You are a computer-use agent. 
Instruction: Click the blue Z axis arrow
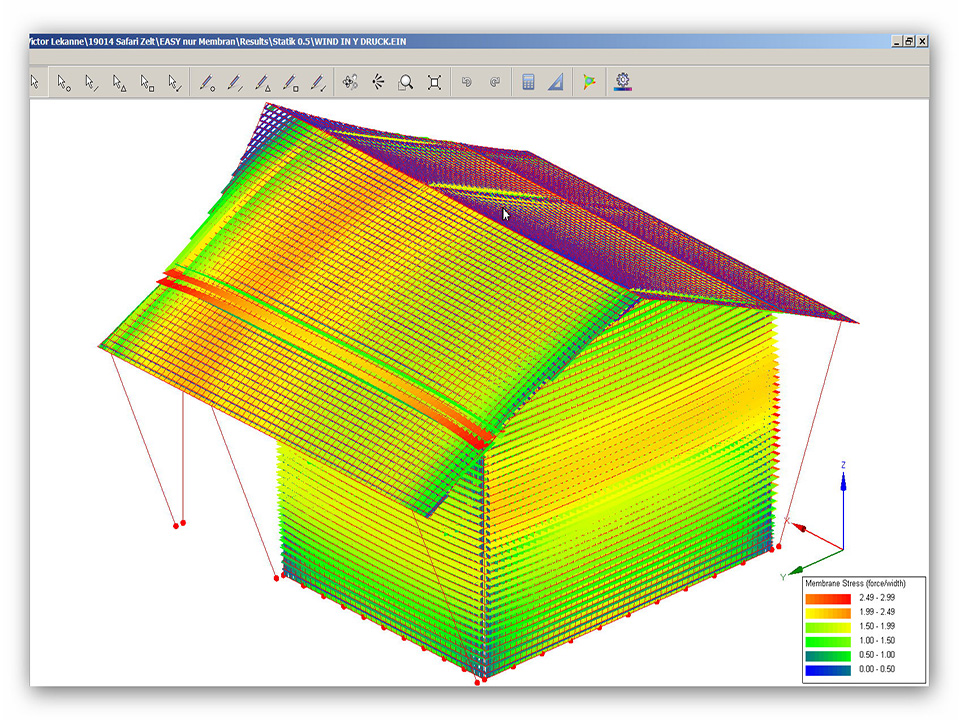pos(843,484)
